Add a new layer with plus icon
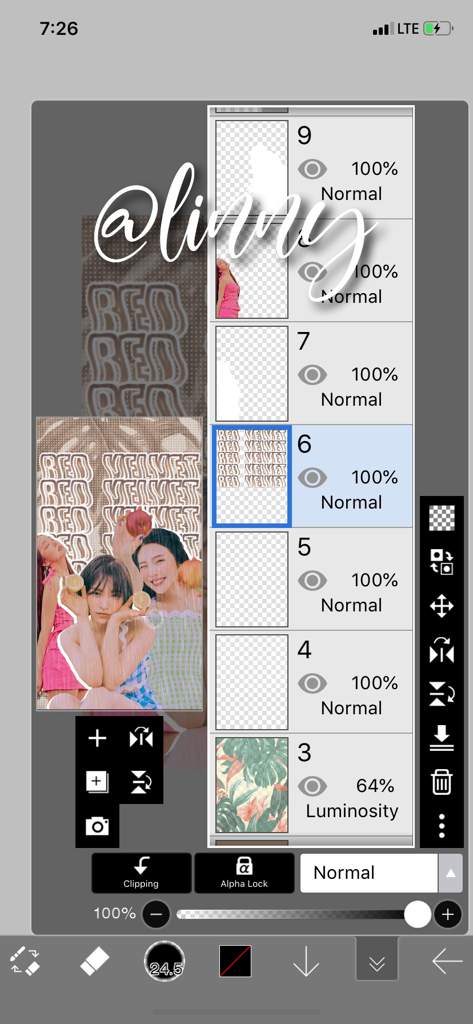This screenshot has width=473, height=1024. pos(97,739)
